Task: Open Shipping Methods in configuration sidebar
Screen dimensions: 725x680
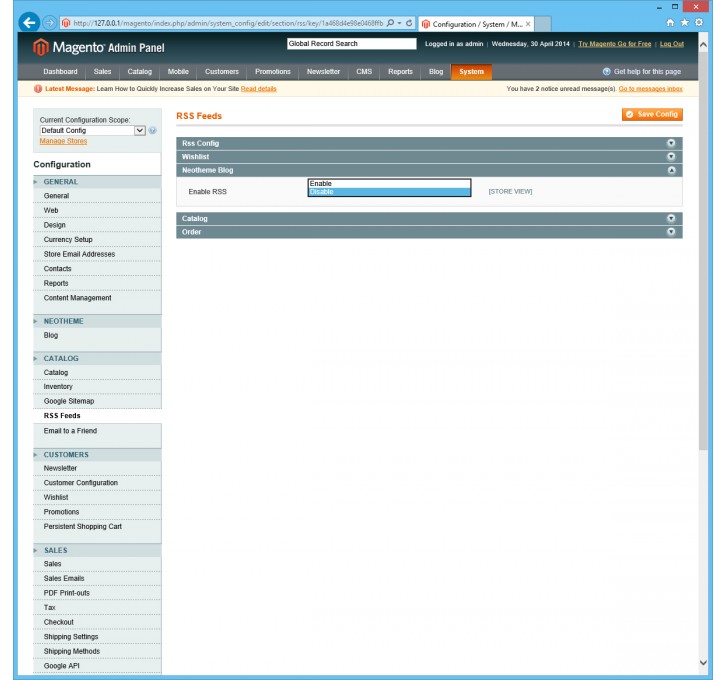Action: (71, 651)
